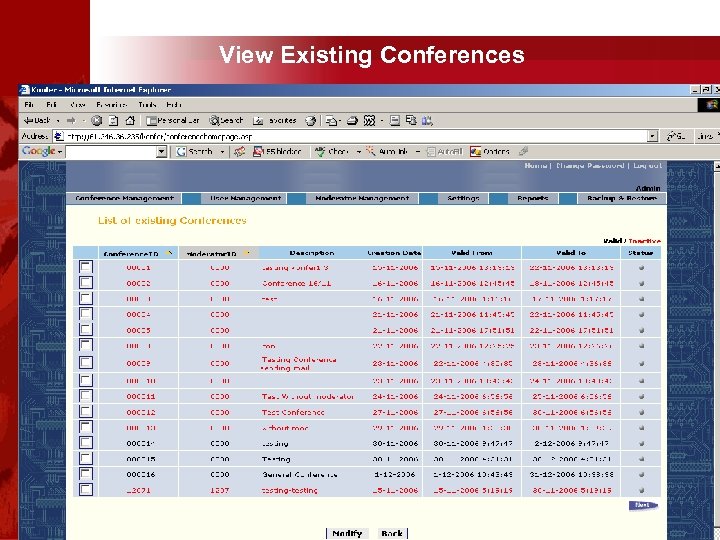
Task: Open the Back button history dropdown arrow
Action: (x=58, y=121)
